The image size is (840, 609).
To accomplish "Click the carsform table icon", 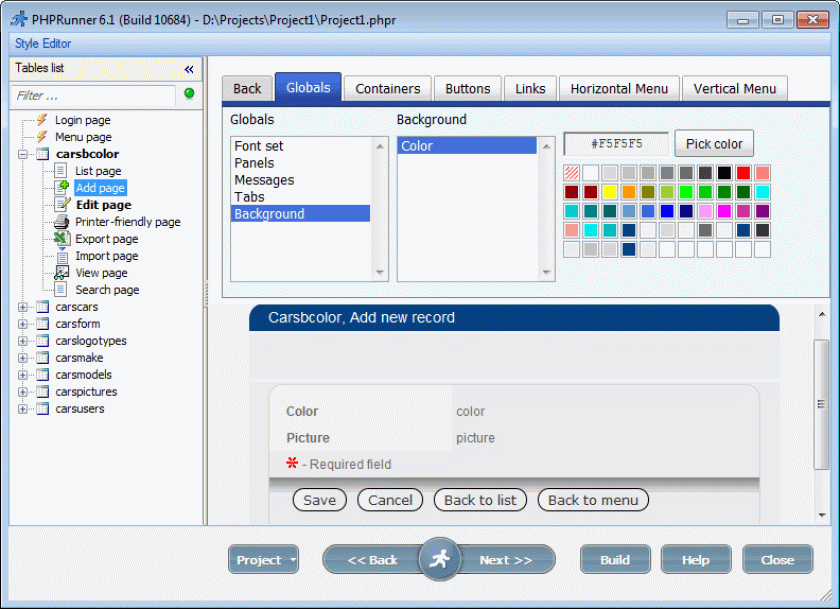I will pyautogui.click(x=43, y=324).
